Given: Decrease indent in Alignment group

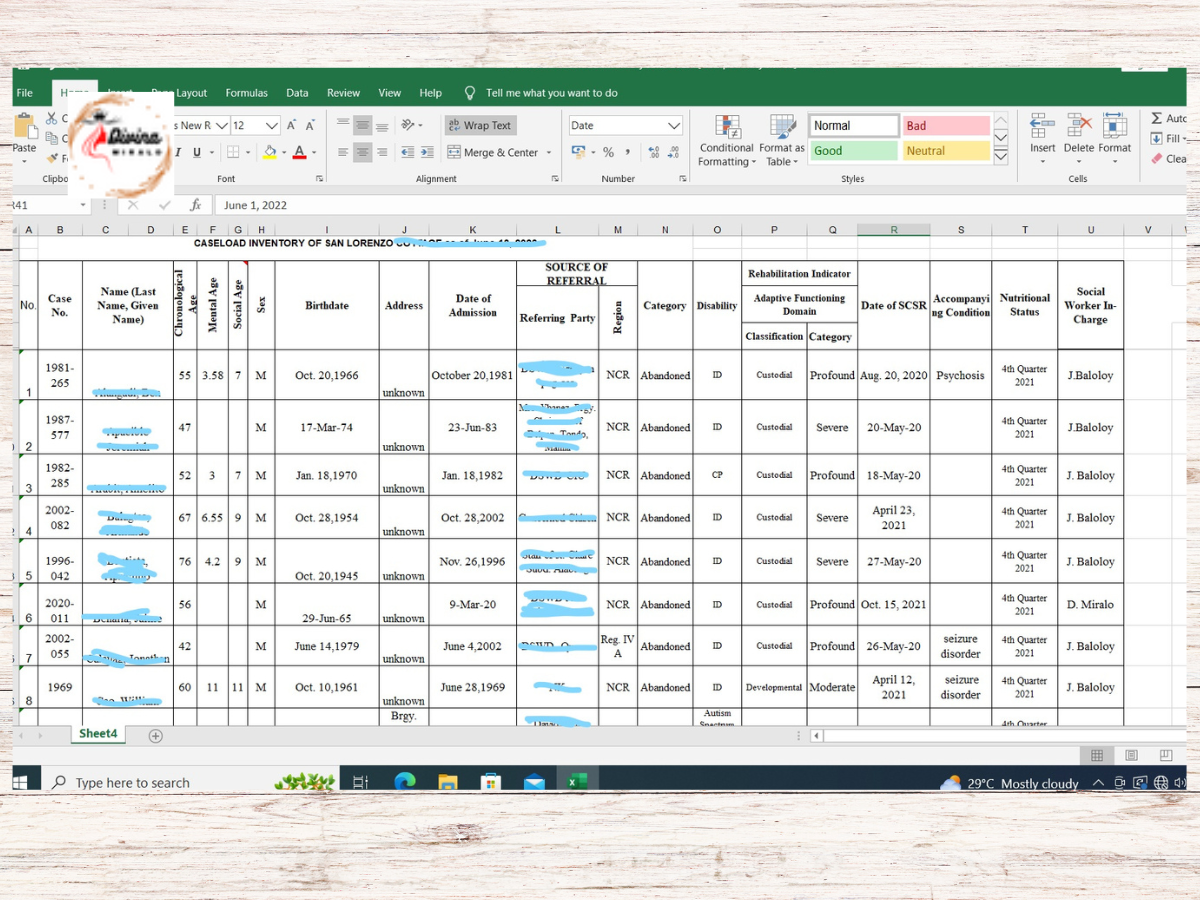Looking at the screenshot, I should coord(407,152).
